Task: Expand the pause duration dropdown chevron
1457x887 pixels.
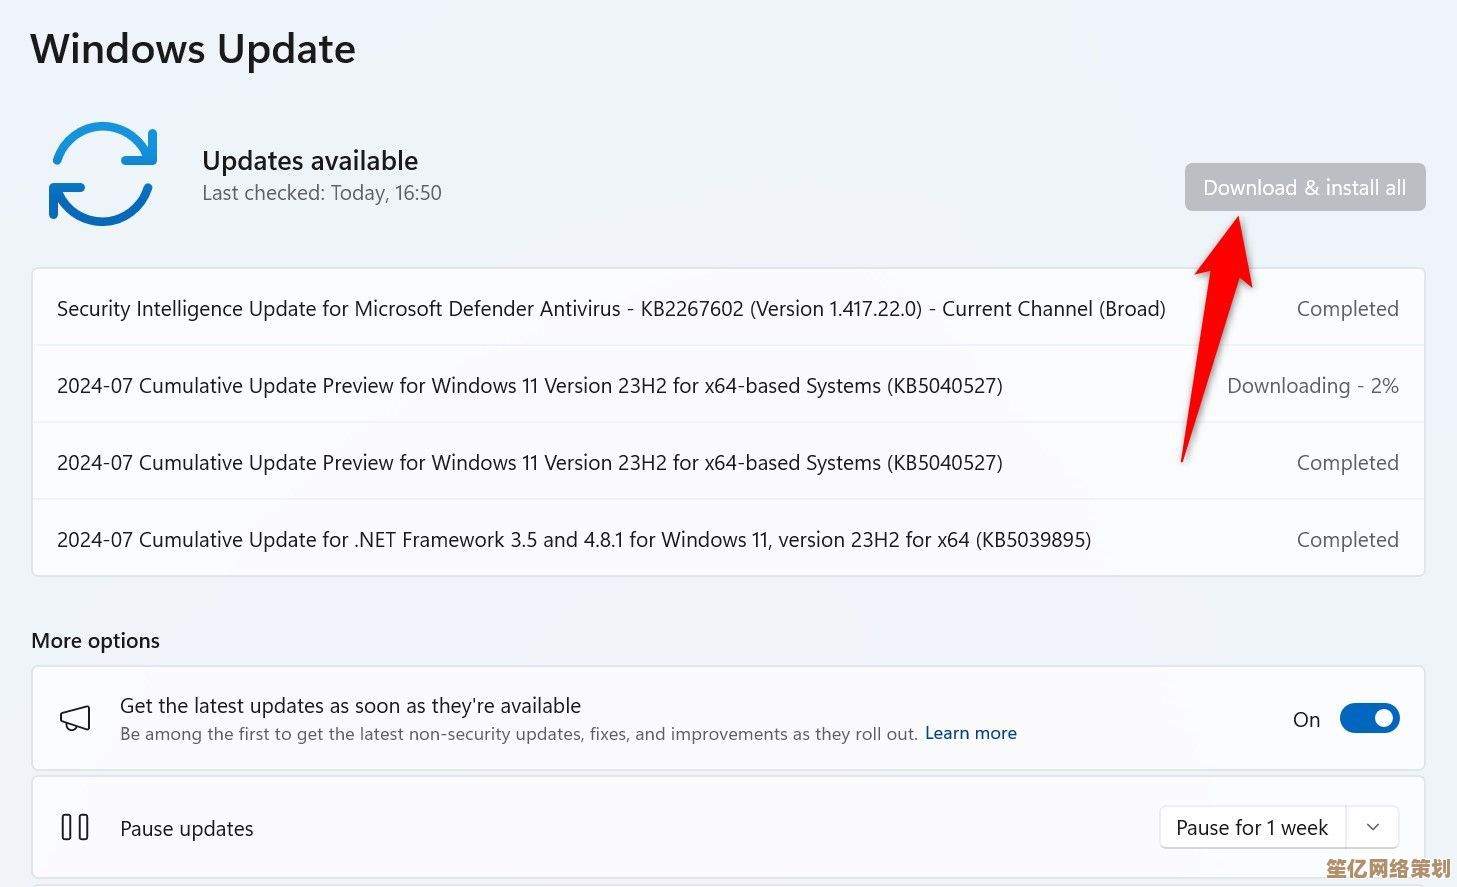Action: tap(1373, 828)
